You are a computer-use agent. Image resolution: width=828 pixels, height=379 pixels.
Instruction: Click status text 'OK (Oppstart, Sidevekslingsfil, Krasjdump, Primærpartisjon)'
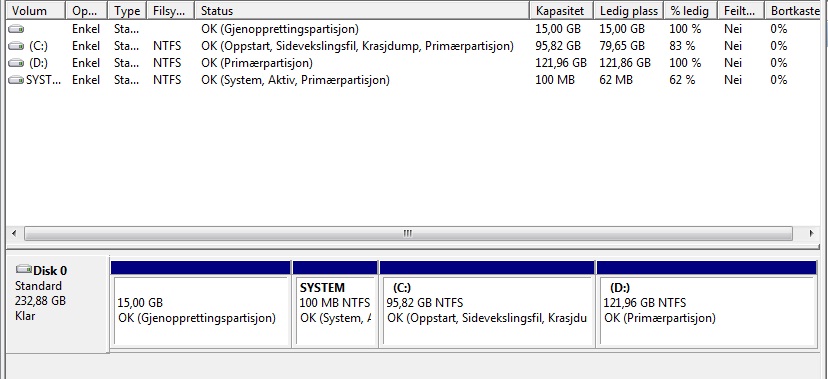point(357,46)
